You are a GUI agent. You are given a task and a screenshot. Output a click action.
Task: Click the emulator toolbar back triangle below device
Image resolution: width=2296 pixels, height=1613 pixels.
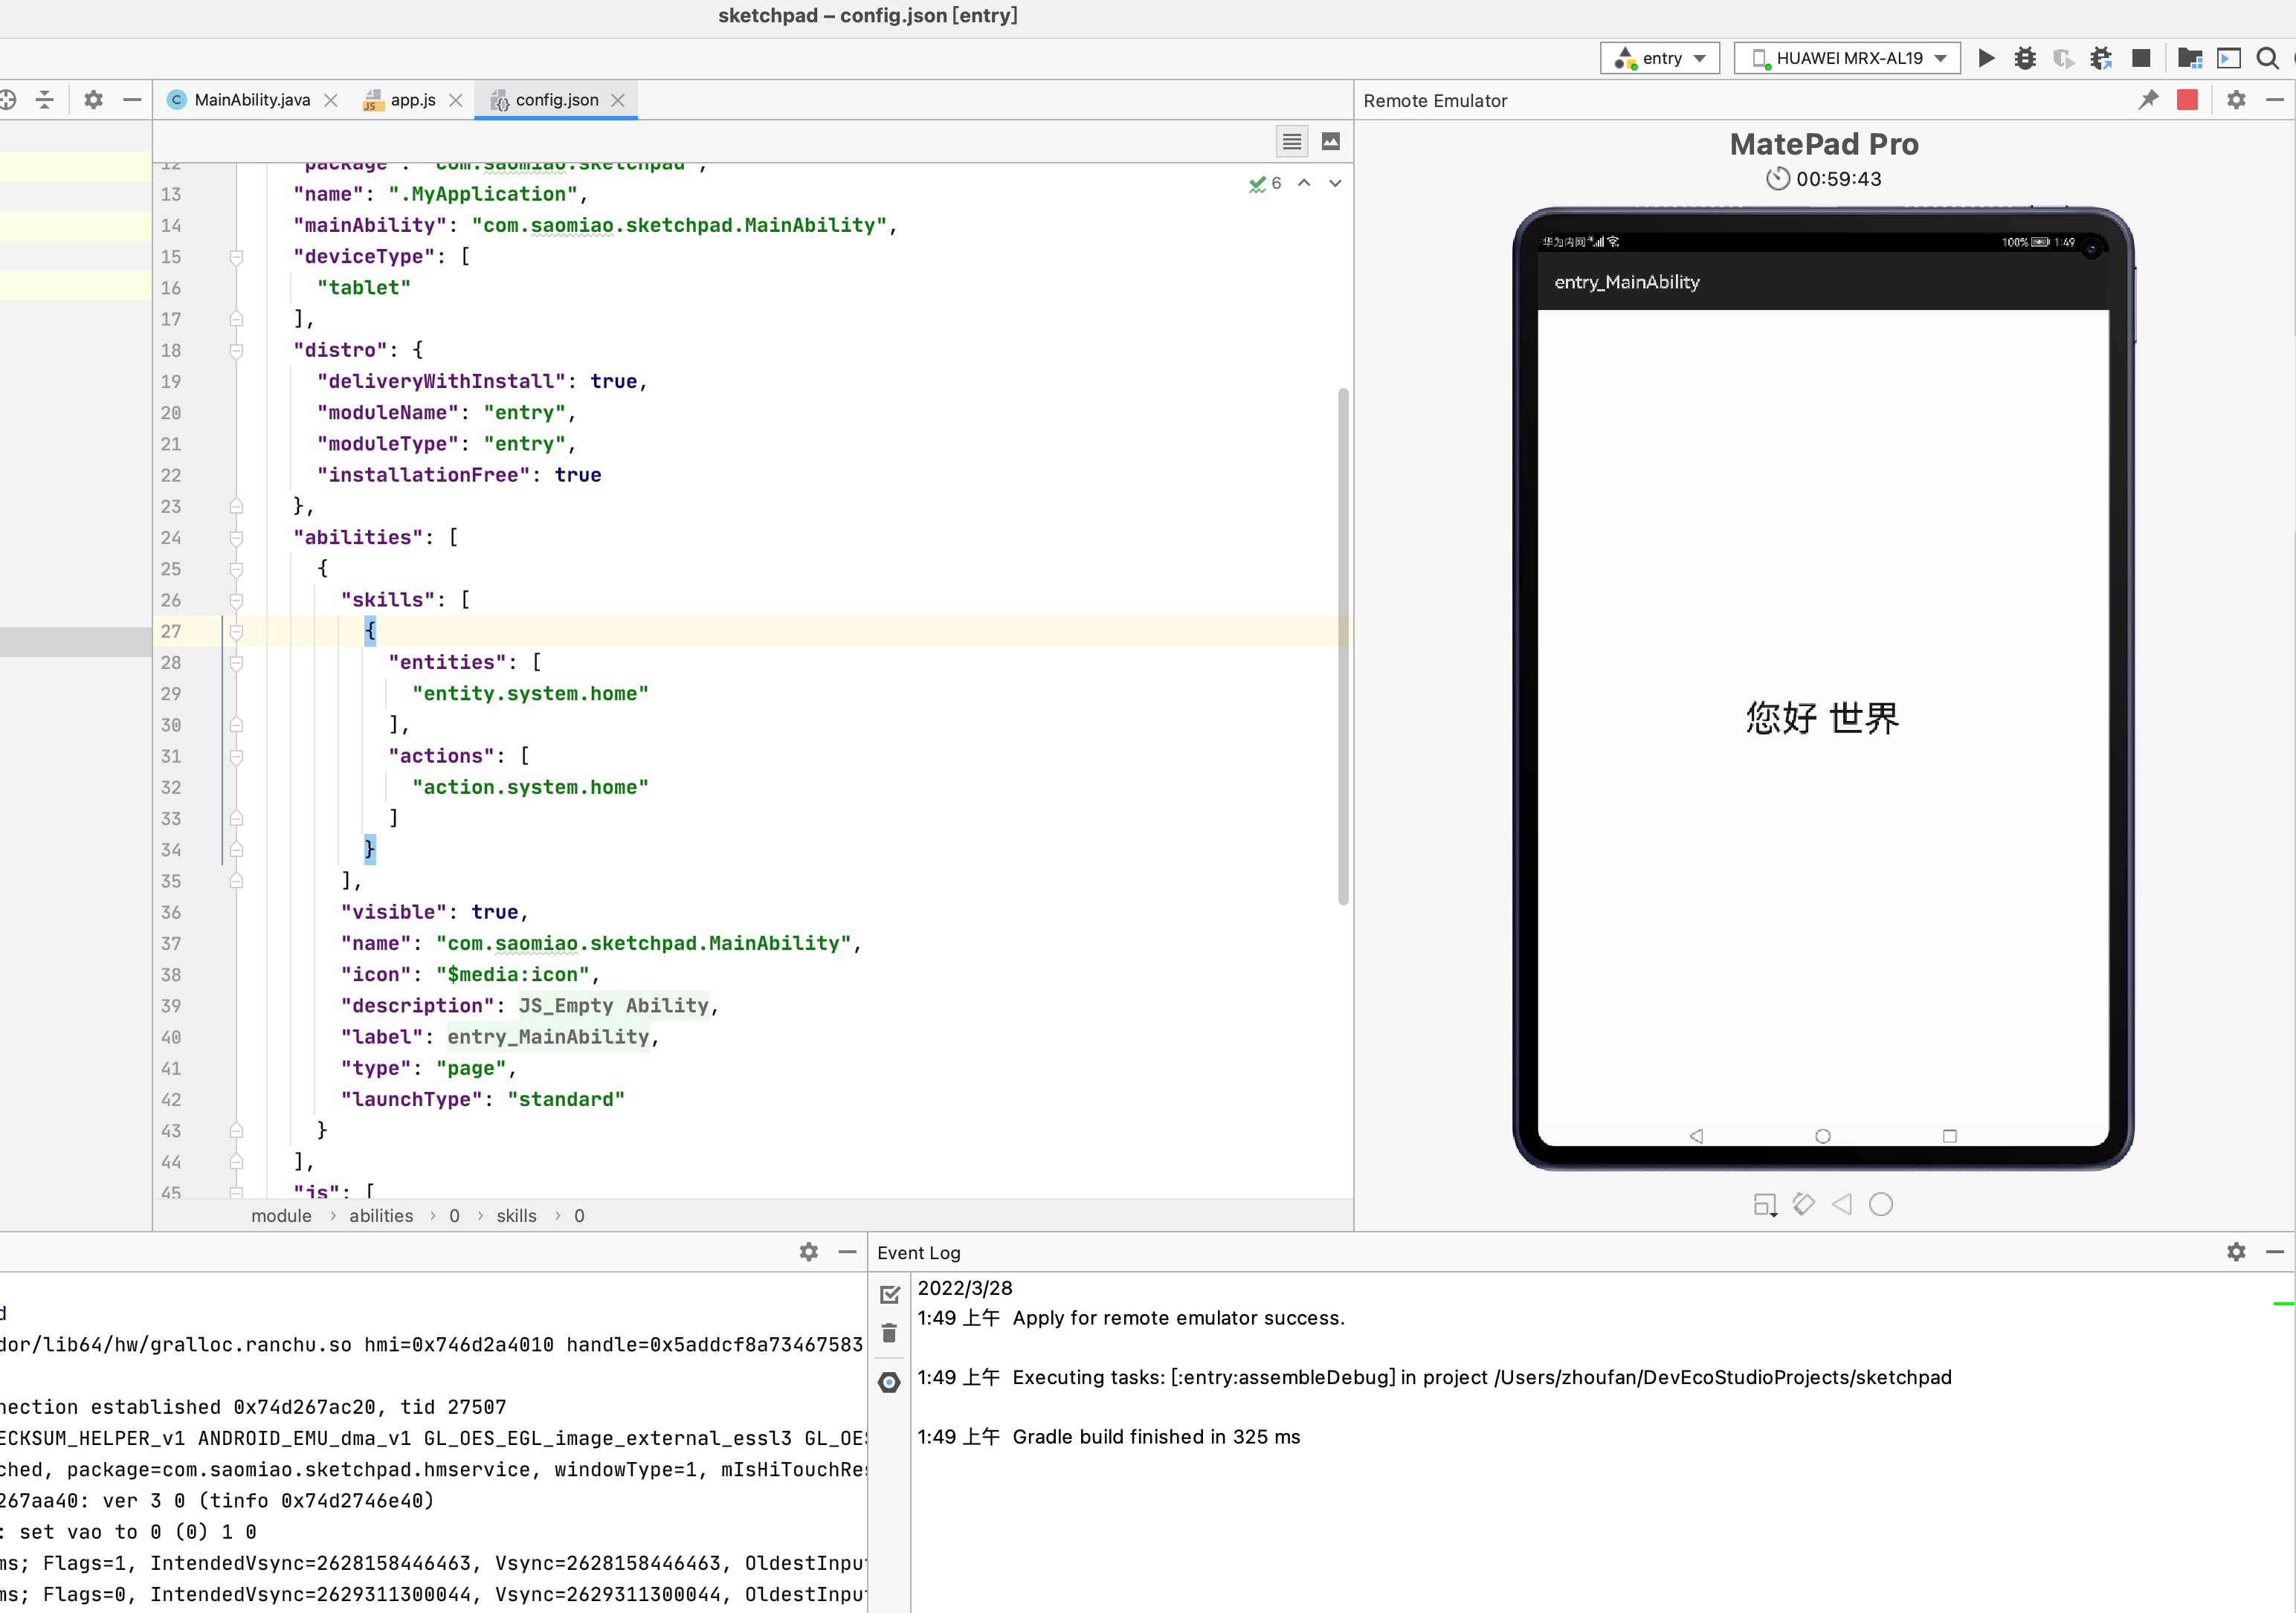[x=1842, y=1204]
